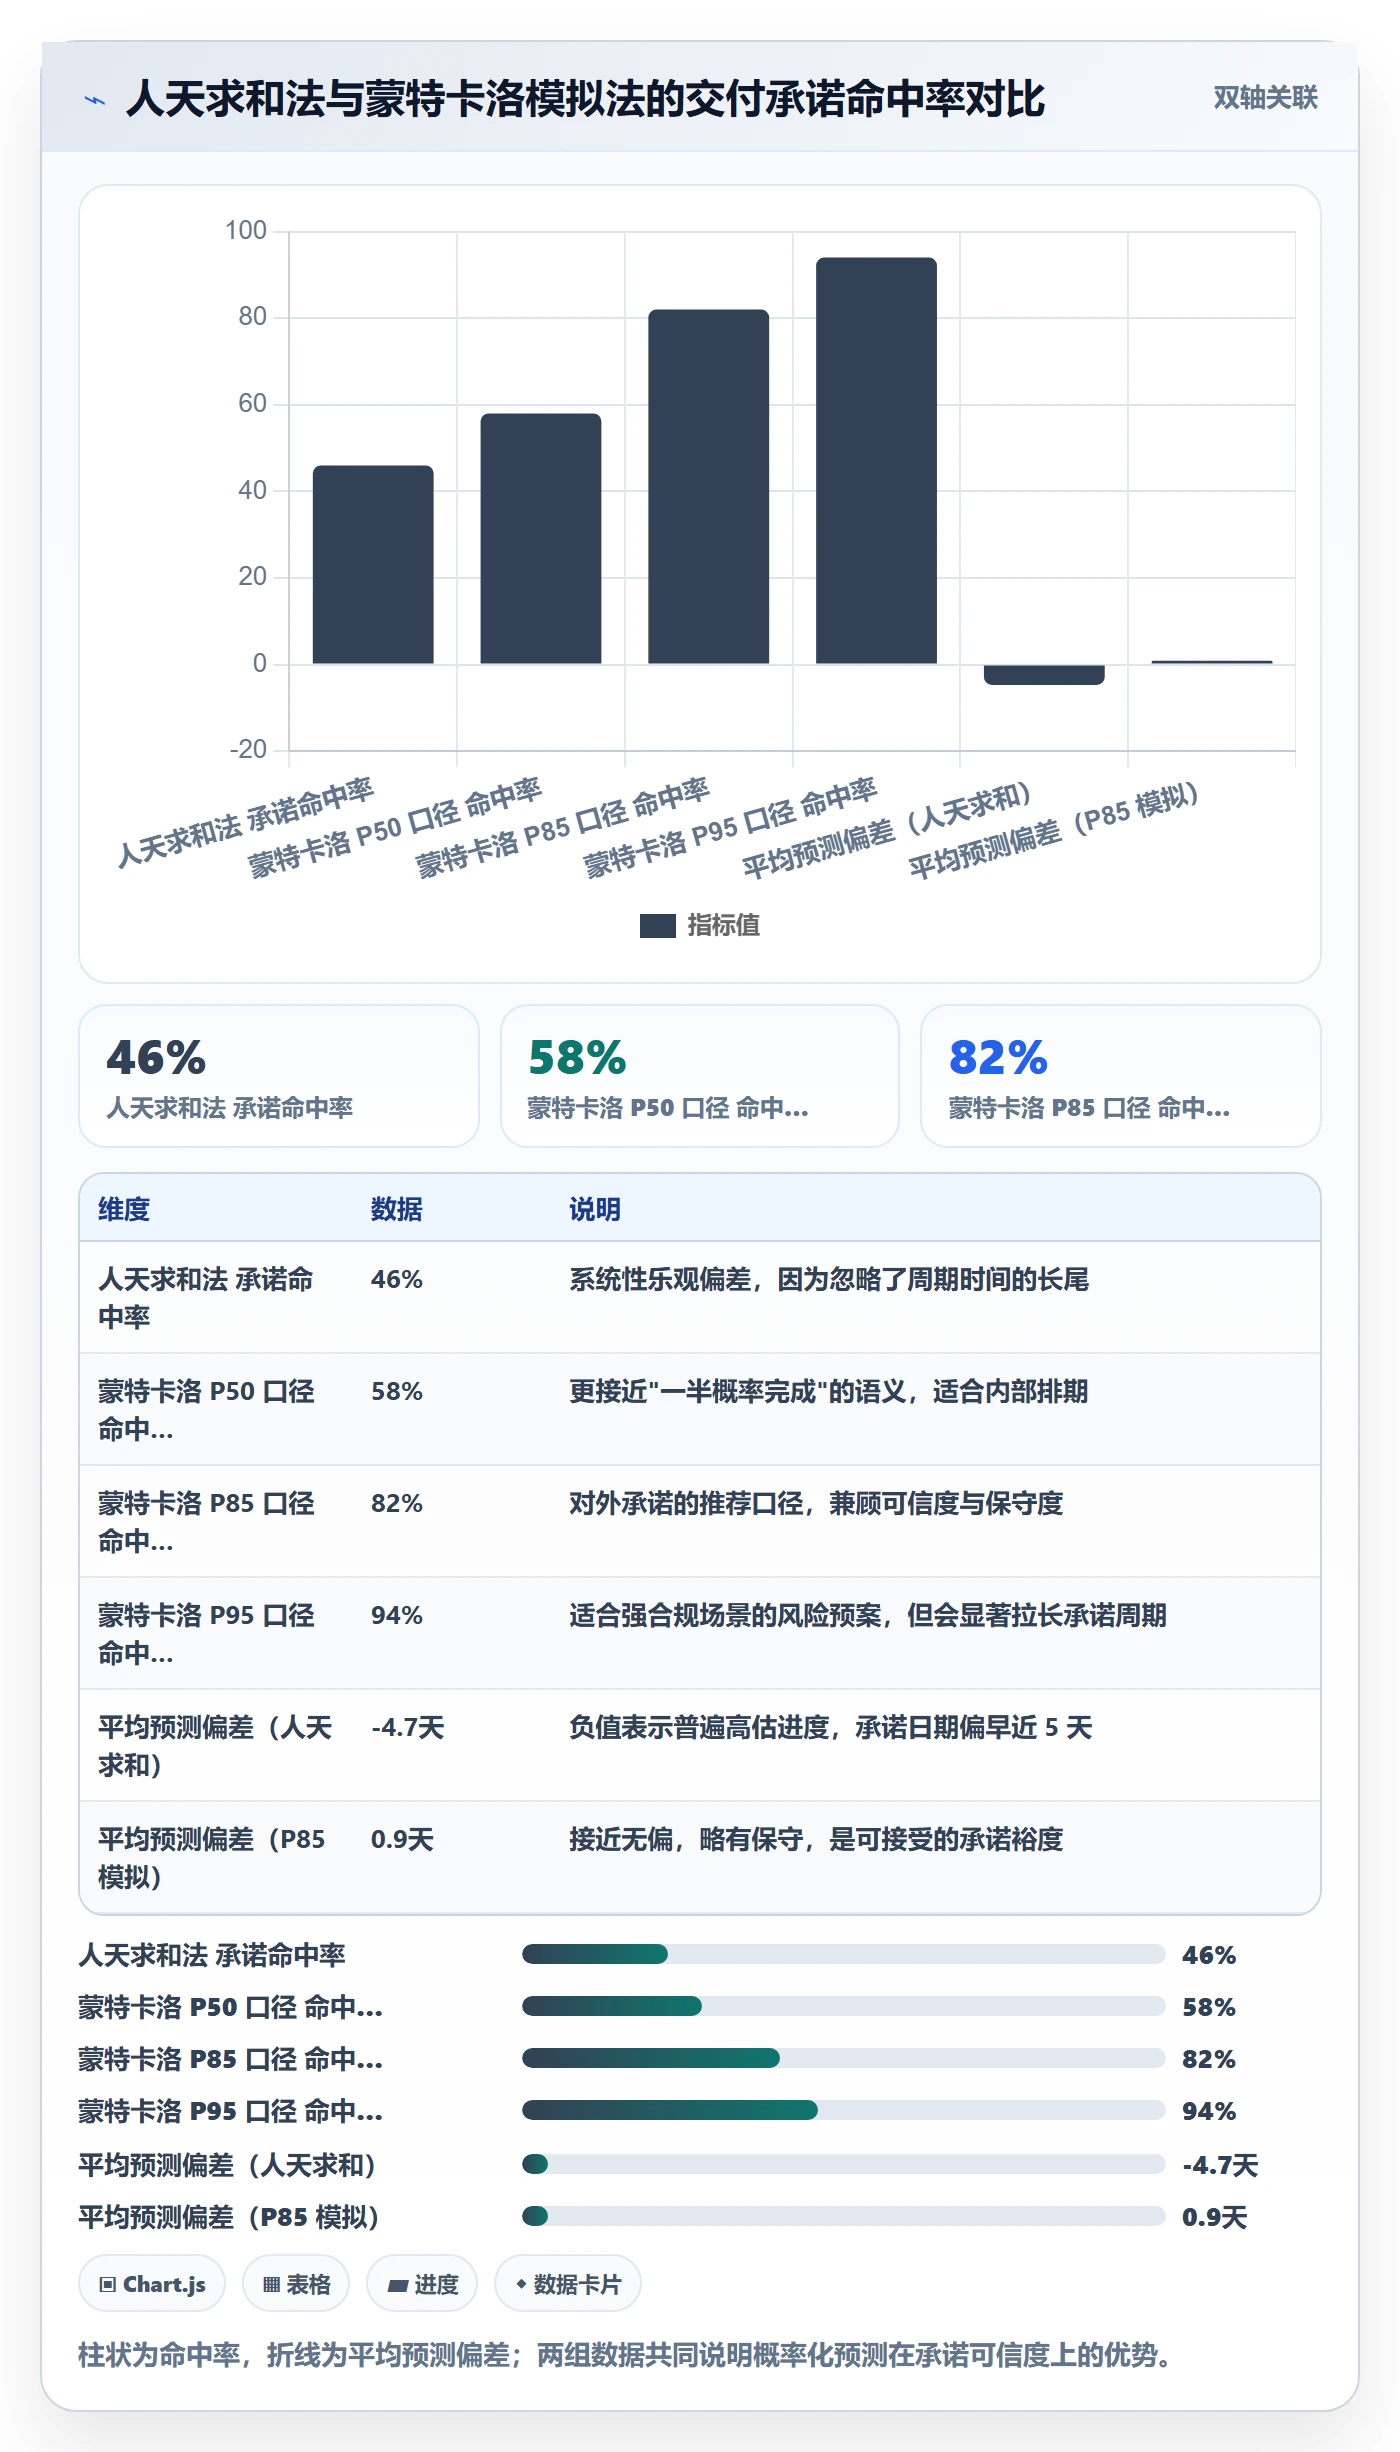Click the table text 接近无偏，略有保守，是可接受的承诺裕度
Image resolution: width=1400 pixels, height=2452 pixels.
pos(816,1839)
